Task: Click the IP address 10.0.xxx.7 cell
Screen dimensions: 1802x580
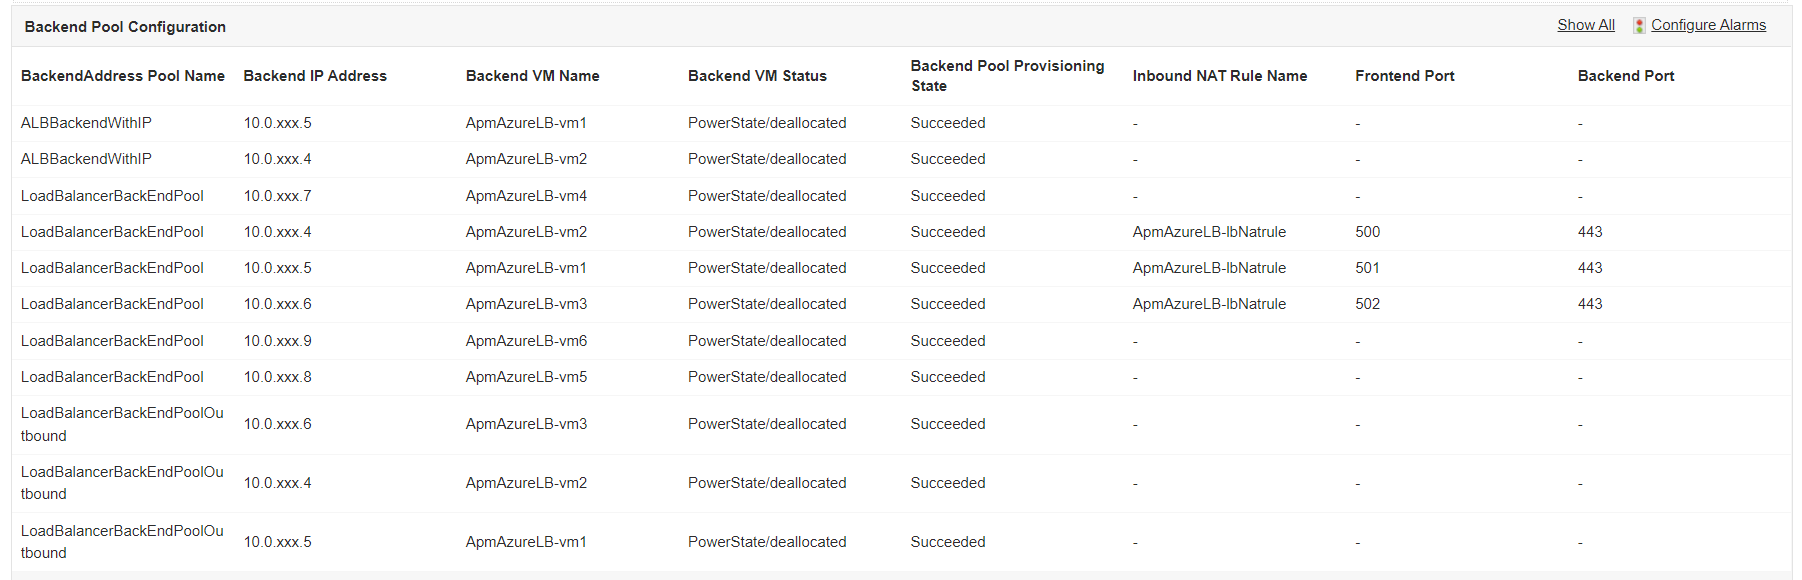Action: tap(277, 196)
